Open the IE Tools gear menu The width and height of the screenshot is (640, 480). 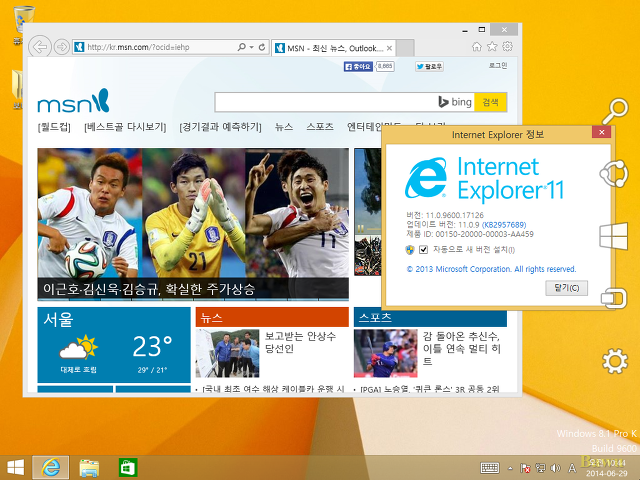[x=508, y=46]
